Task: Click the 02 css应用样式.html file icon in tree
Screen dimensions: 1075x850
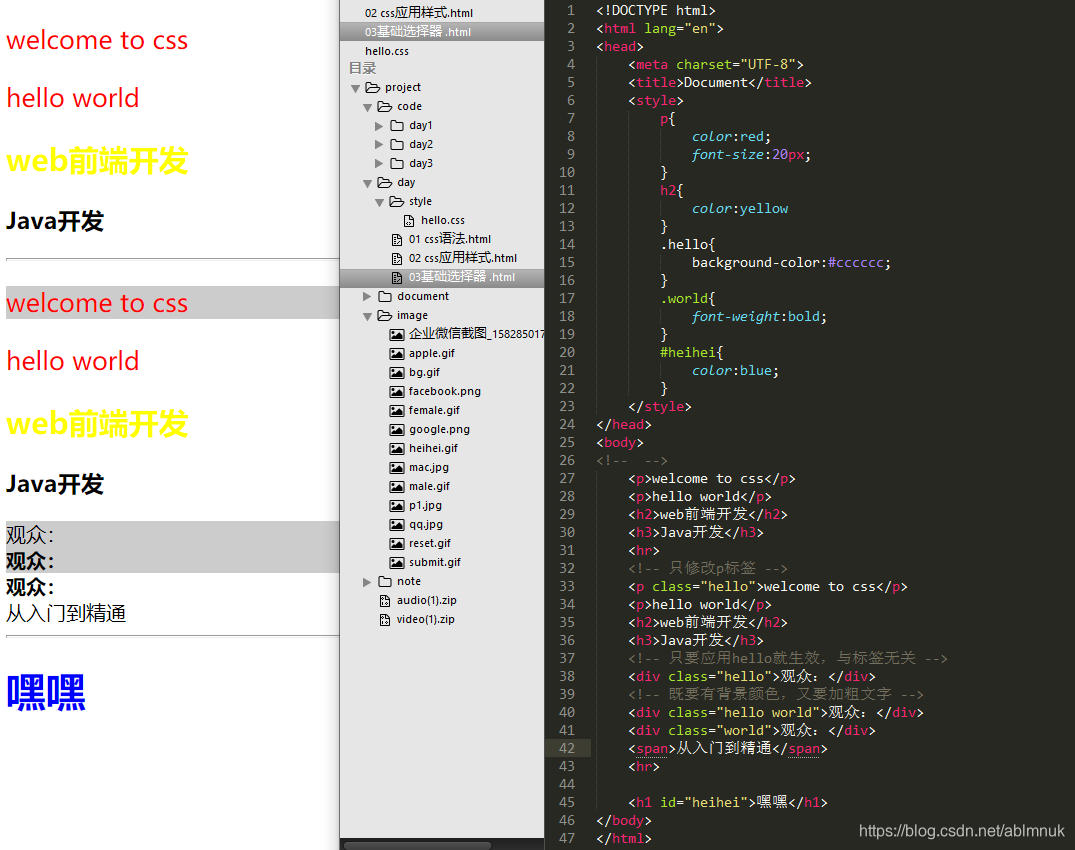Action: (x=397, y=258)
